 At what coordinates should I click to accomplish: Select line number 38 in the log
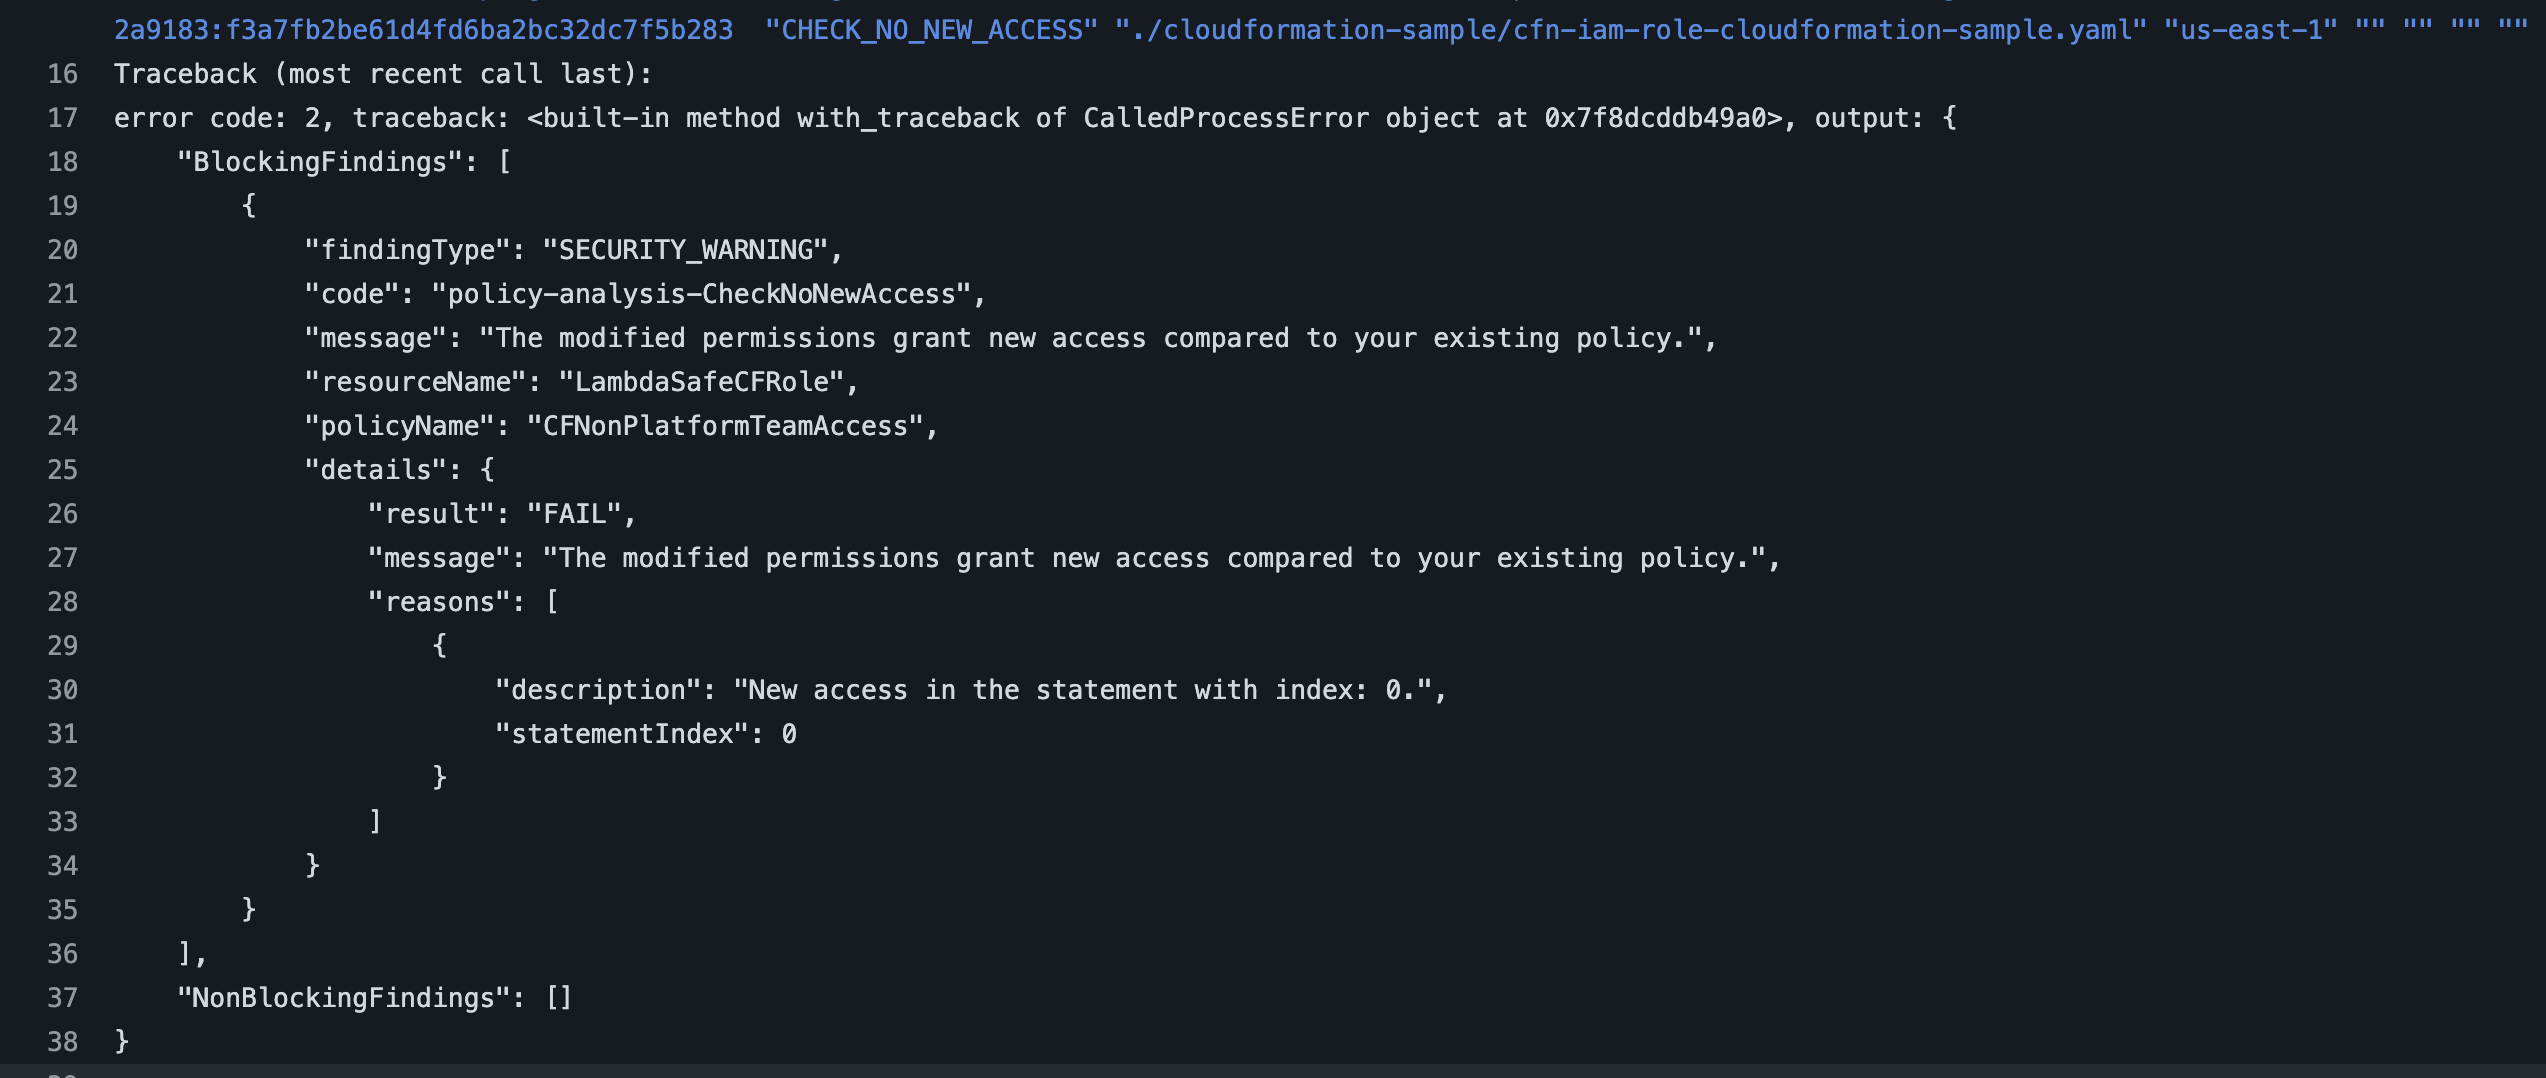point(62,1042)
